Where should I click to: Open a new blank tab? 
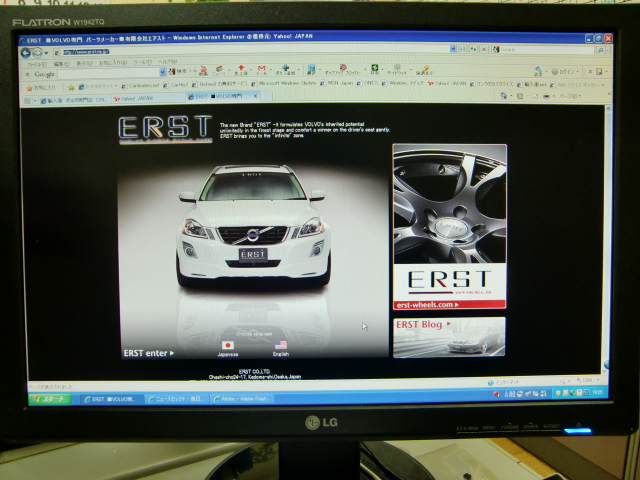[266, 96]
